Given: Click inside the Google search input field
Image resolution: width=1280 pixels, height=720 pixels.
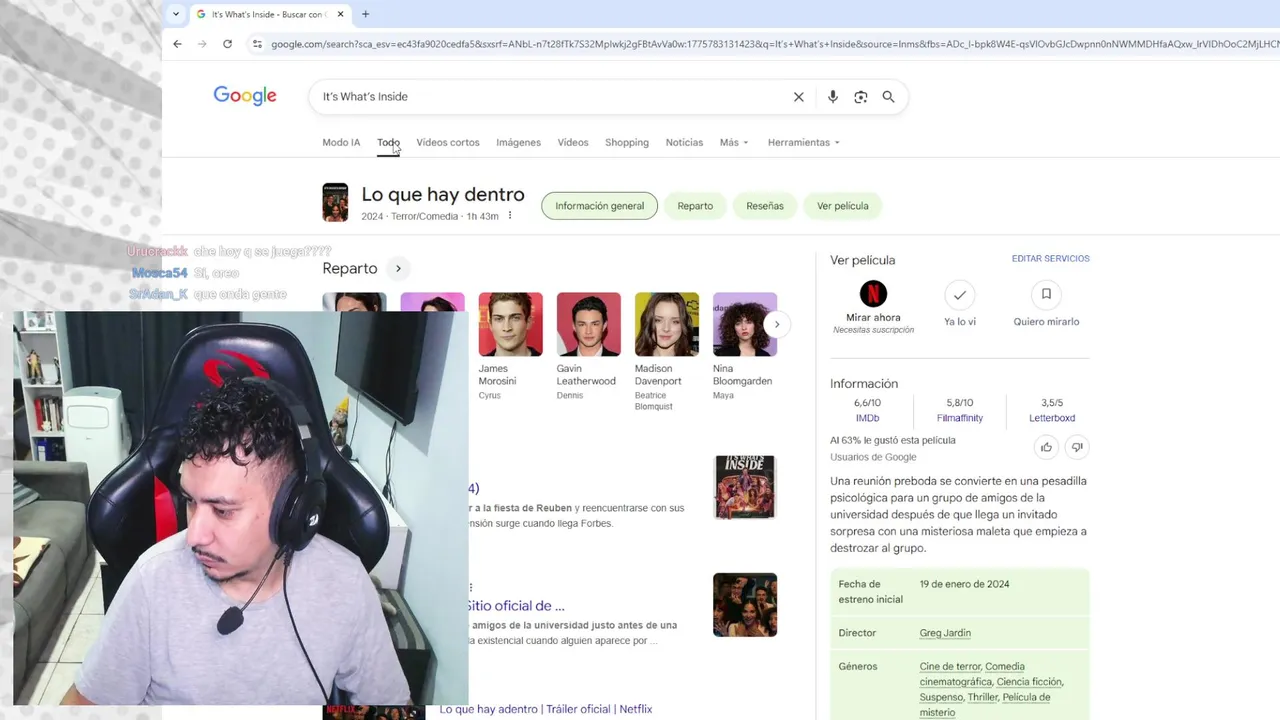Looking at the screenshot, I should pos(550,97).
